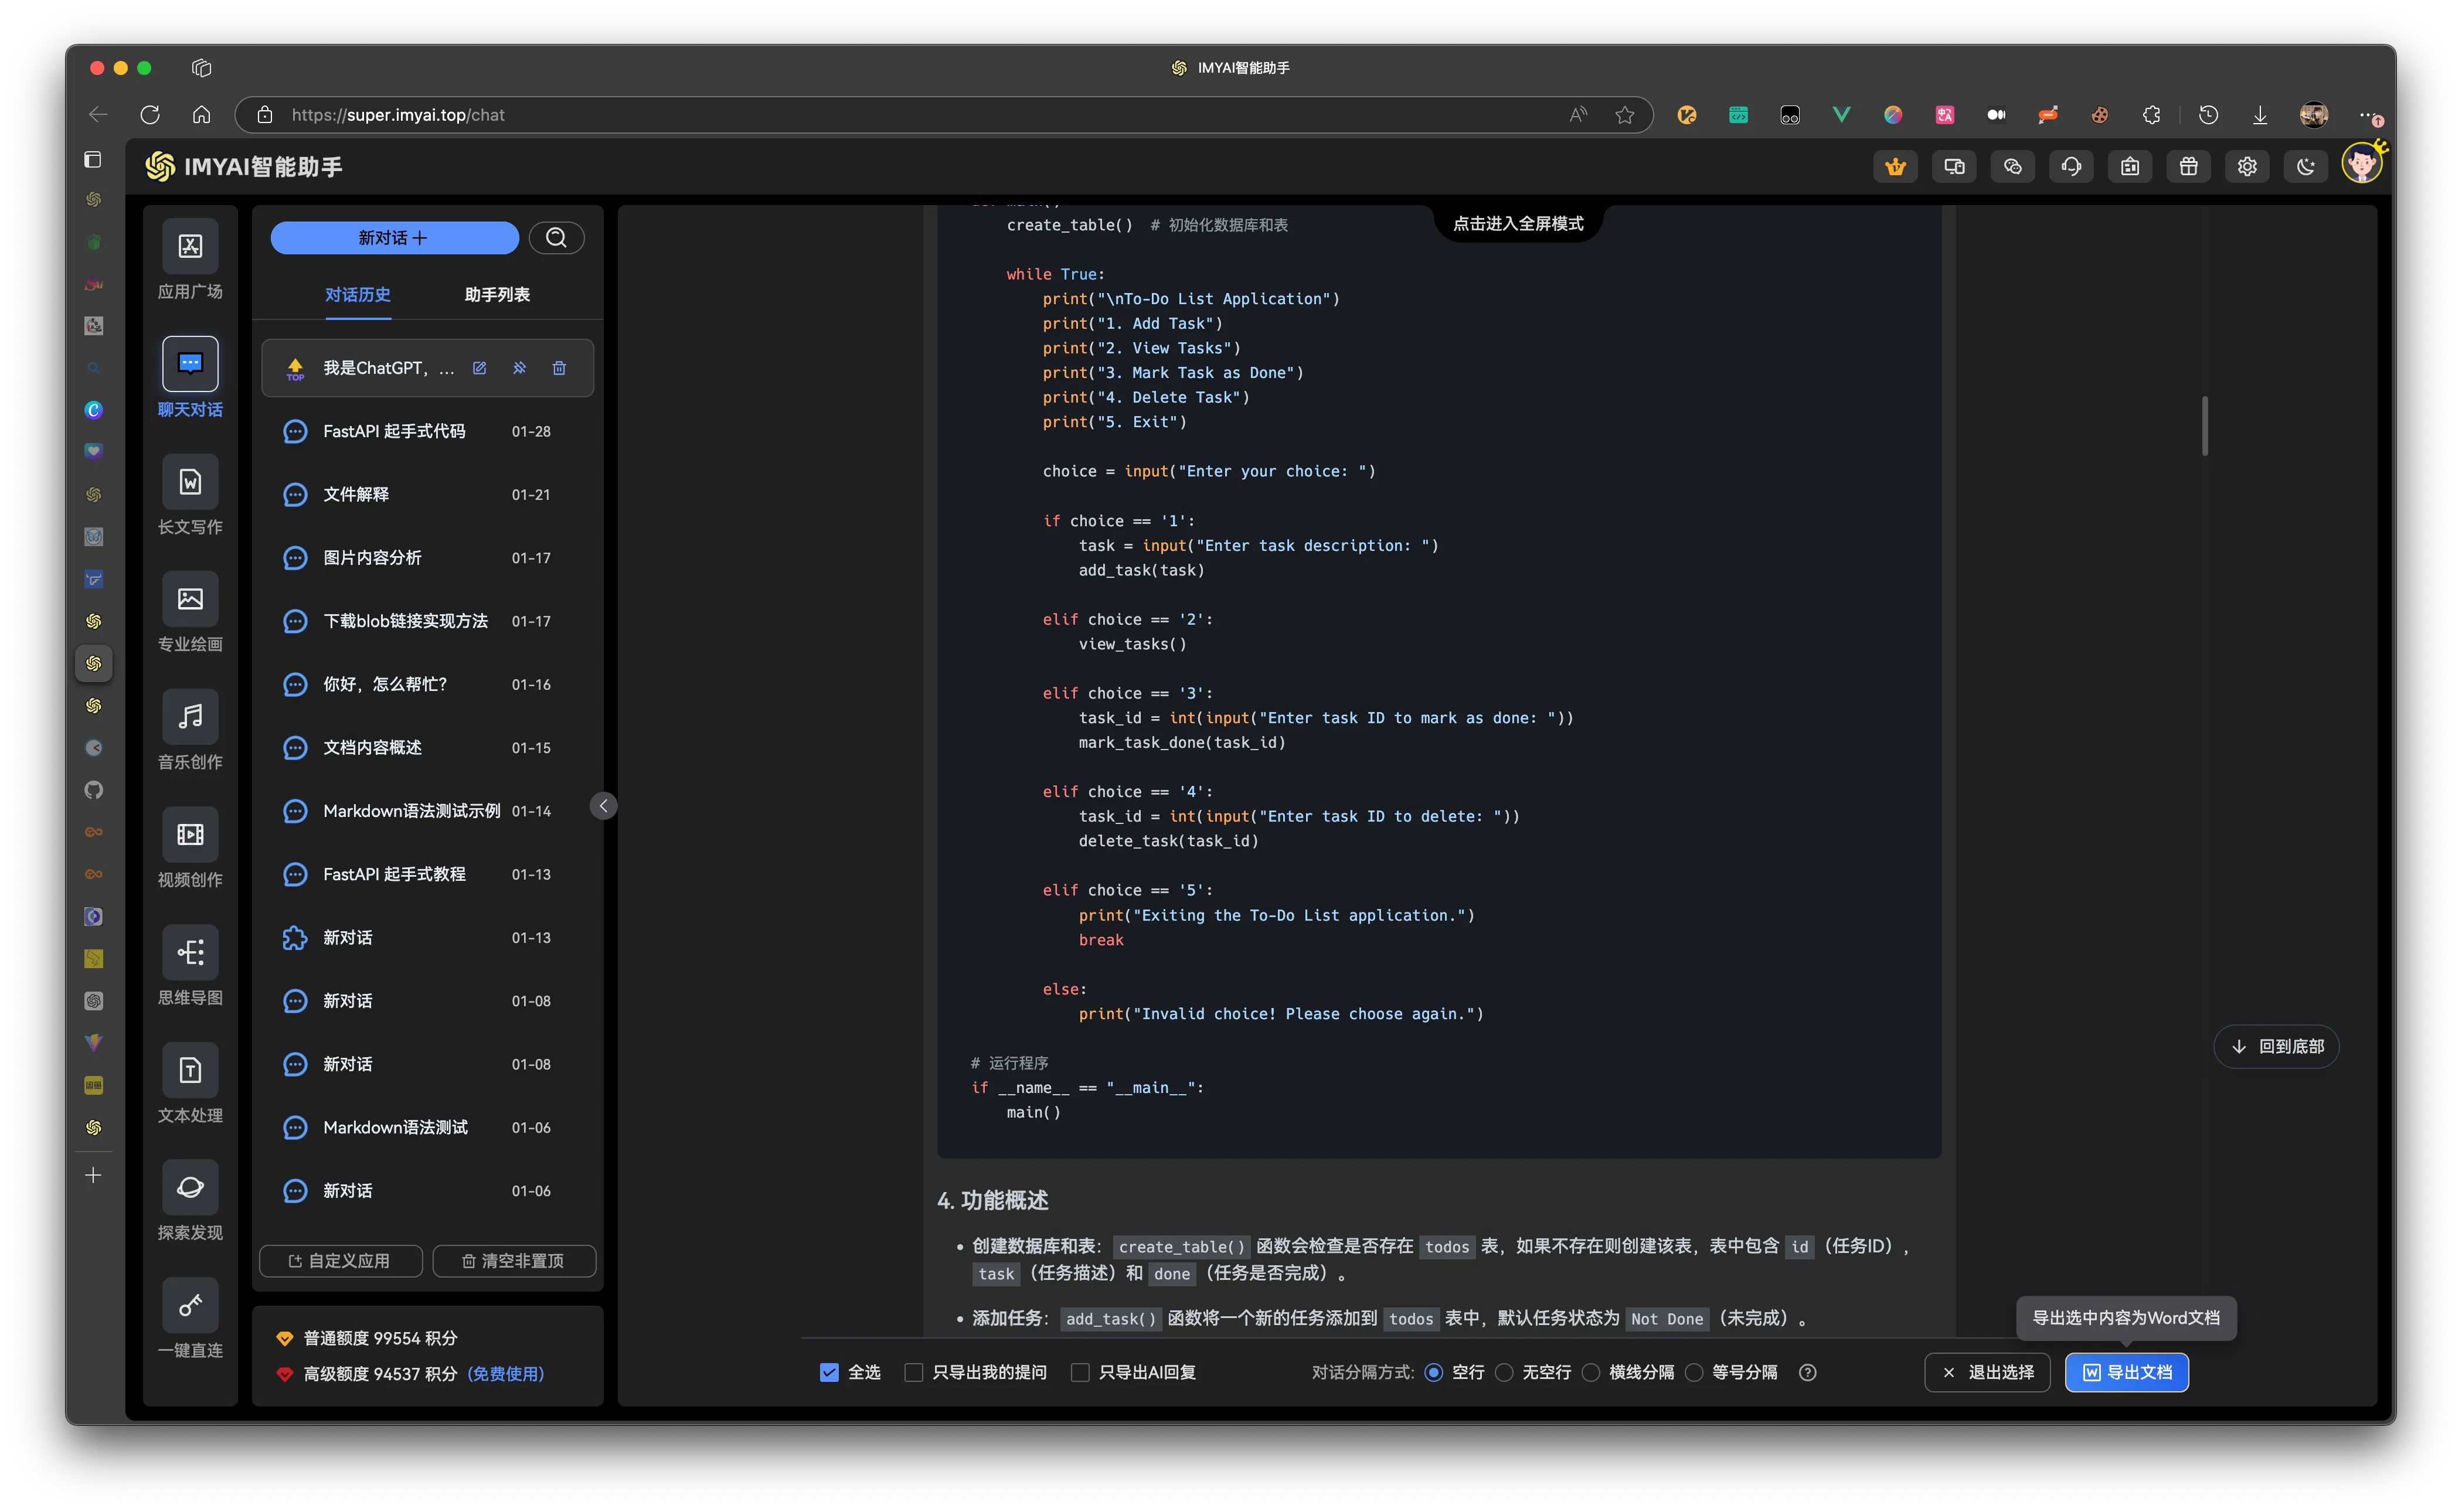The width and height of the screenshot is (2462, 1512).
Task: Open the gift box icon in header
Action: 2188,167
